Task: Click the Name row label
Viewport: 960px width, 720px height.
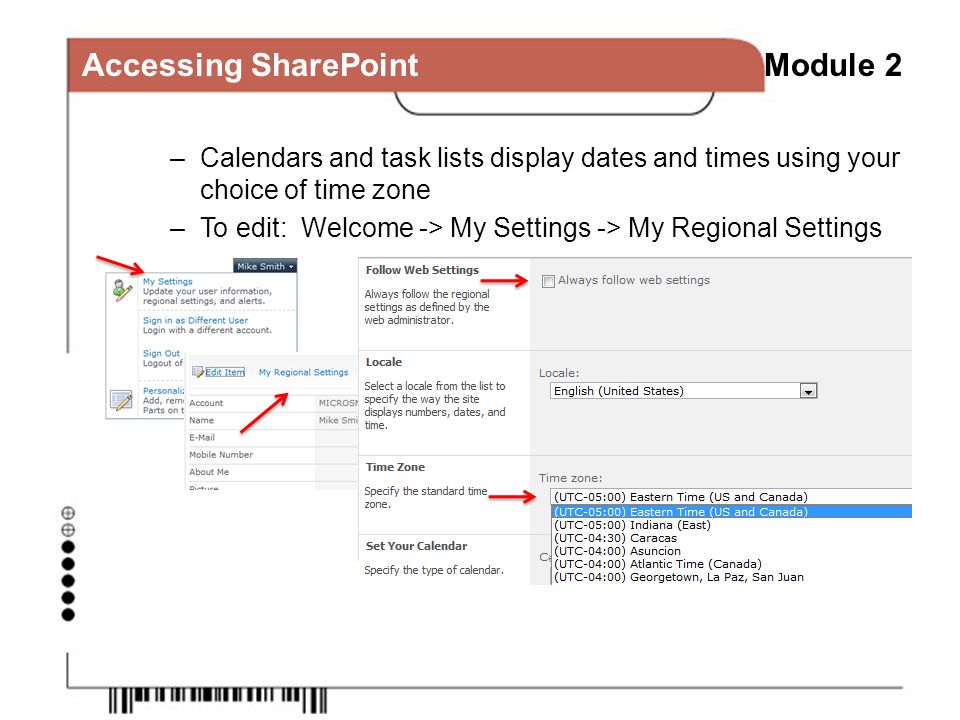Action: point(201,420)
